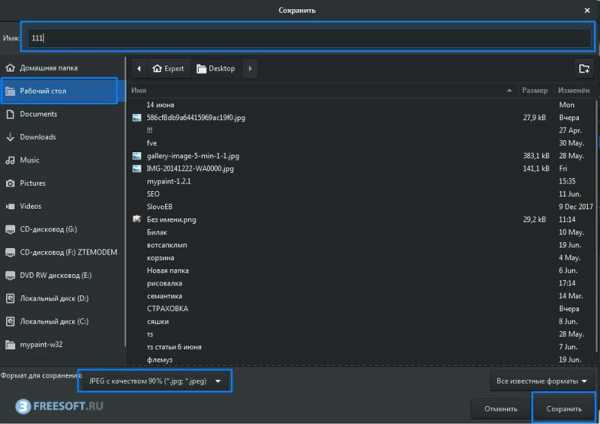Click the back arrow in path bar

tap(139, 68)
